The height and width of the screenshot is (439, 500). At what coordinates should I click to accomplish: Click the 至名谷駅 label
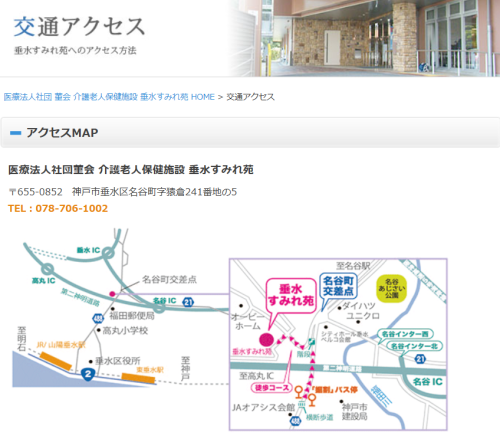[353, 266]
